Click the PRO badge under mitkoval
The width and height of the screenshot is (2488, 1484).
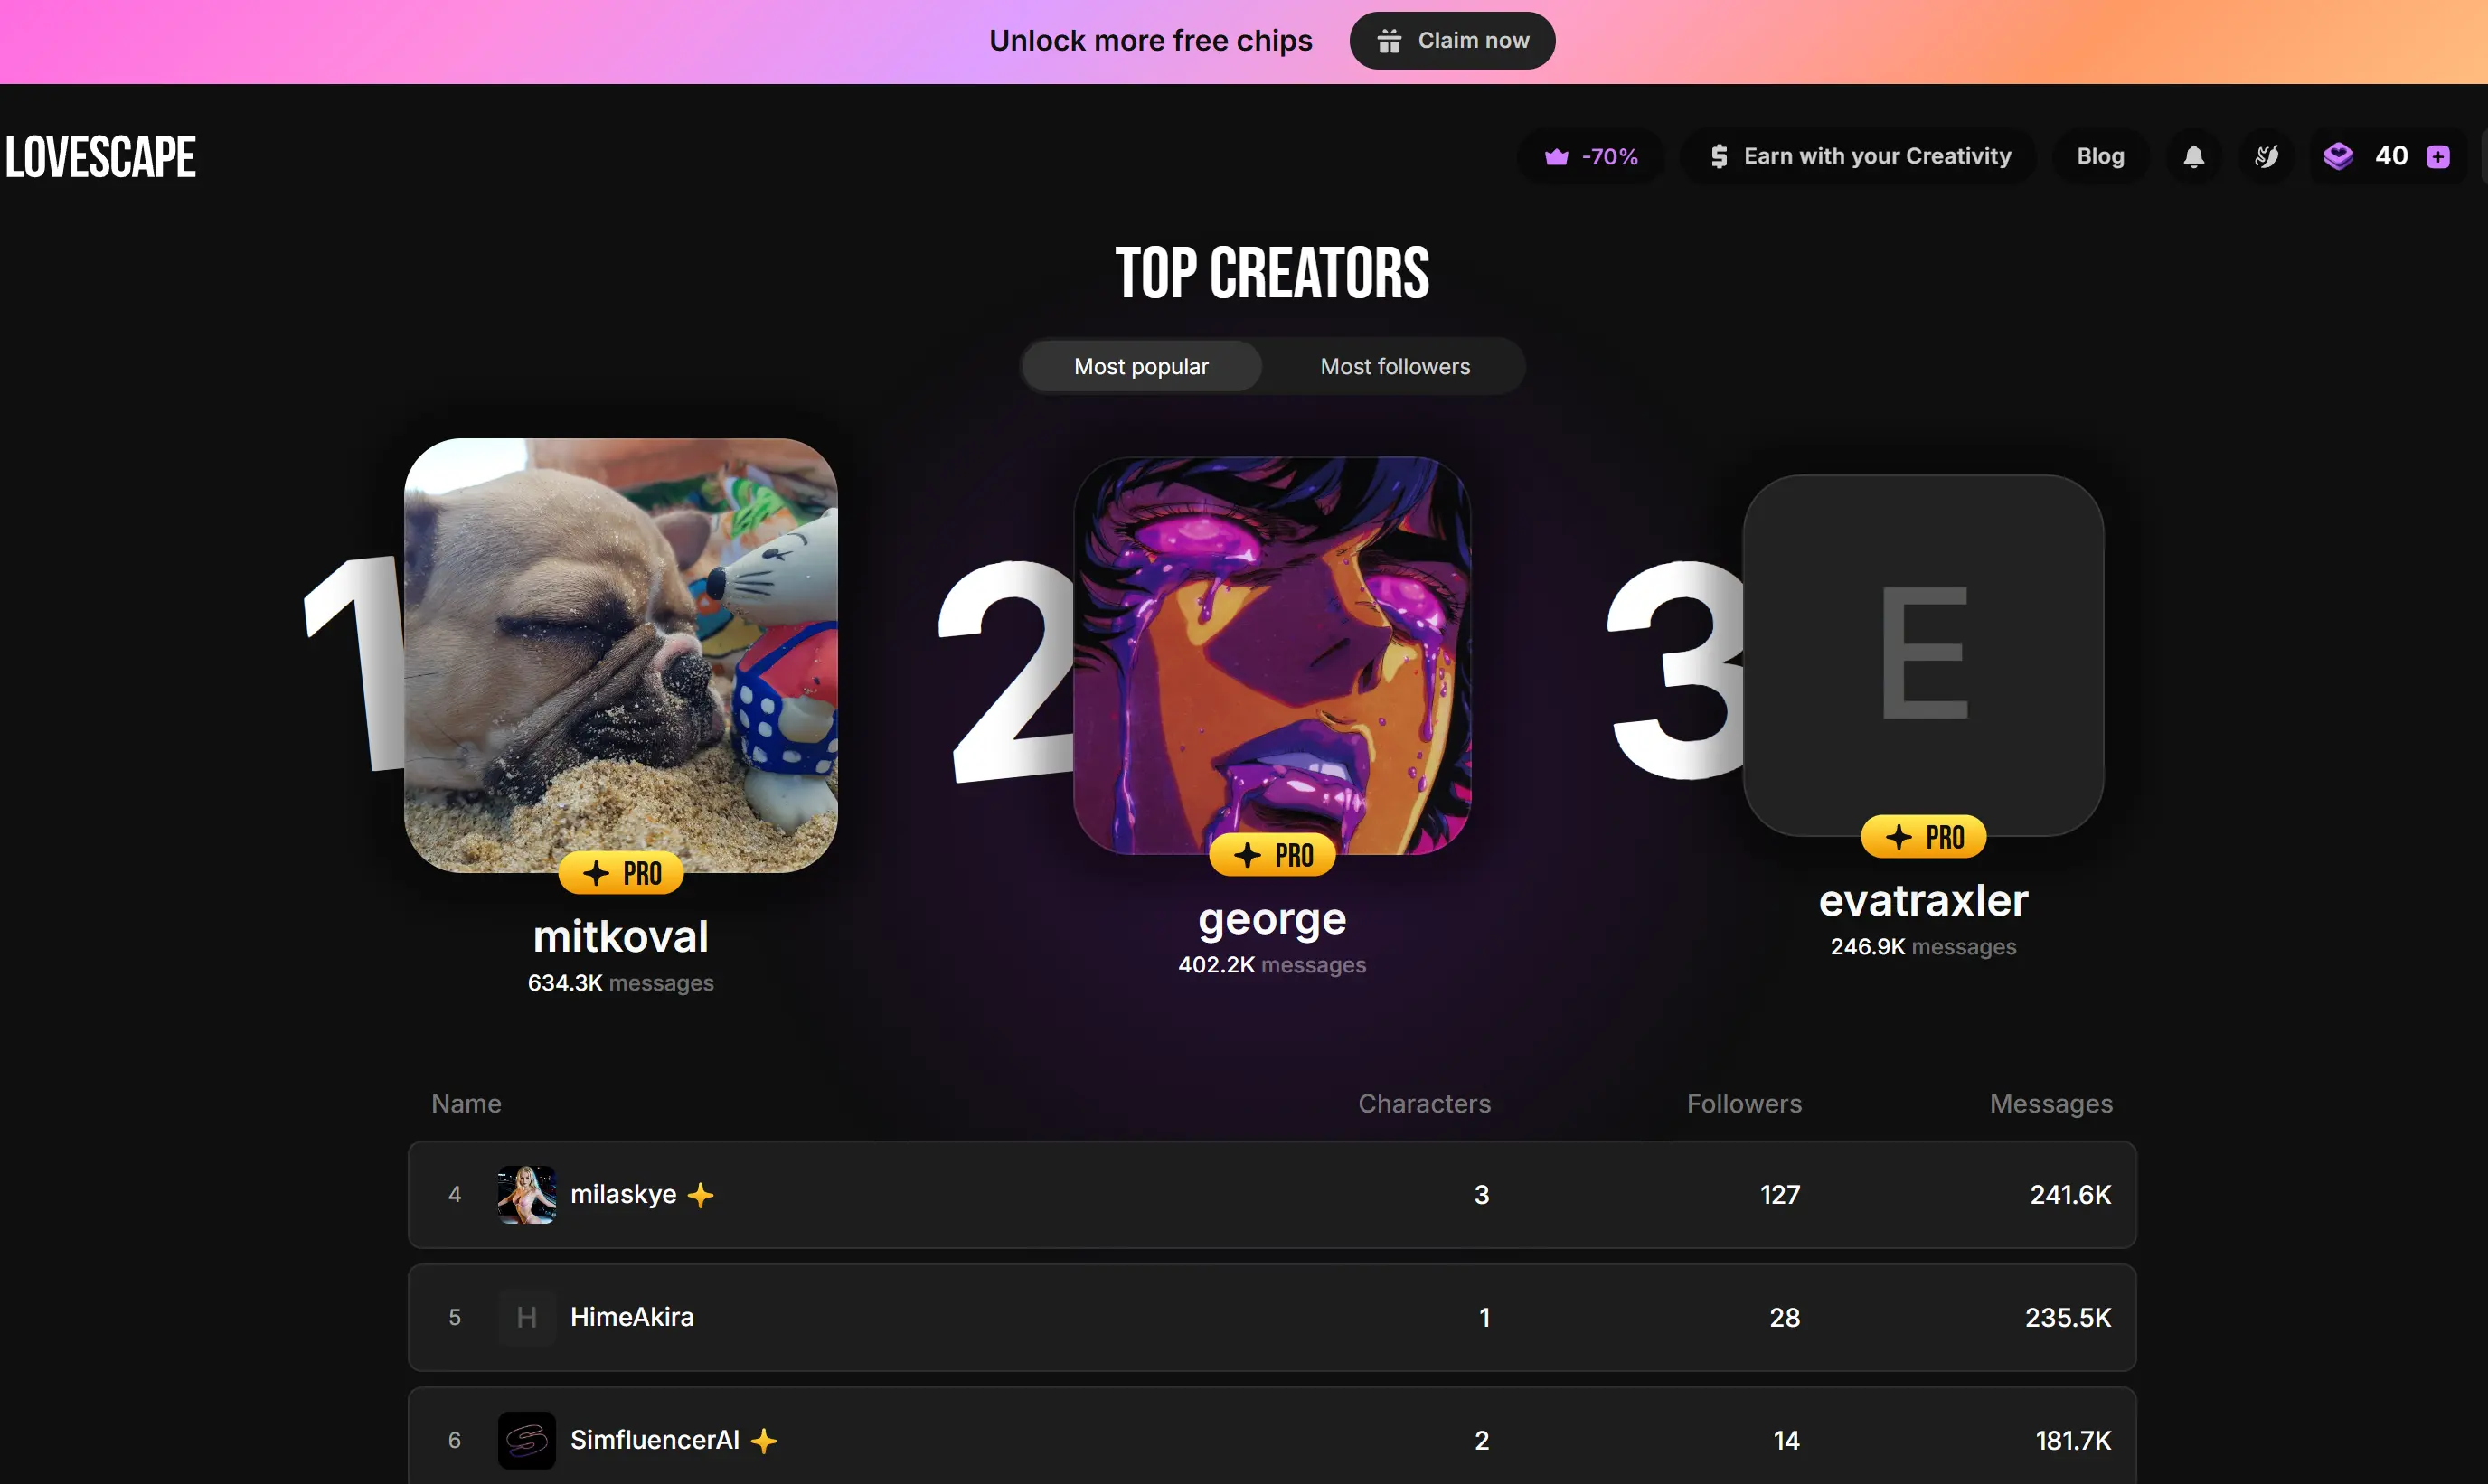pos(621,873)
